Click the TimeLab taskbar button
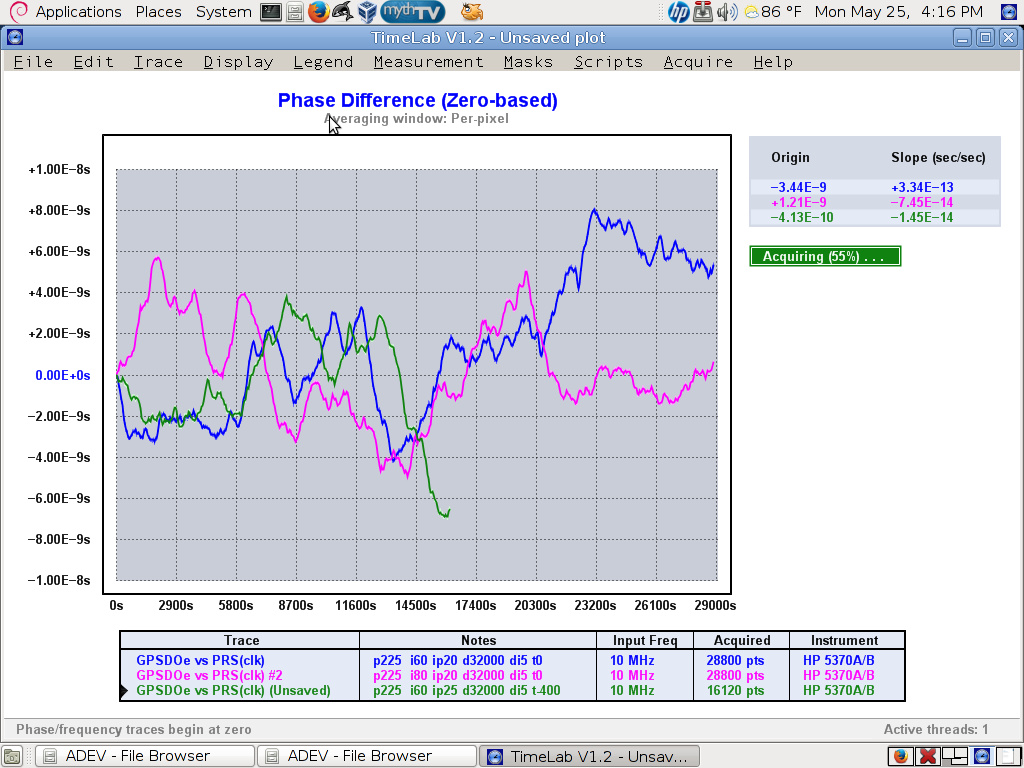This screenshot has width=1024, height=768. coord(588,756)
